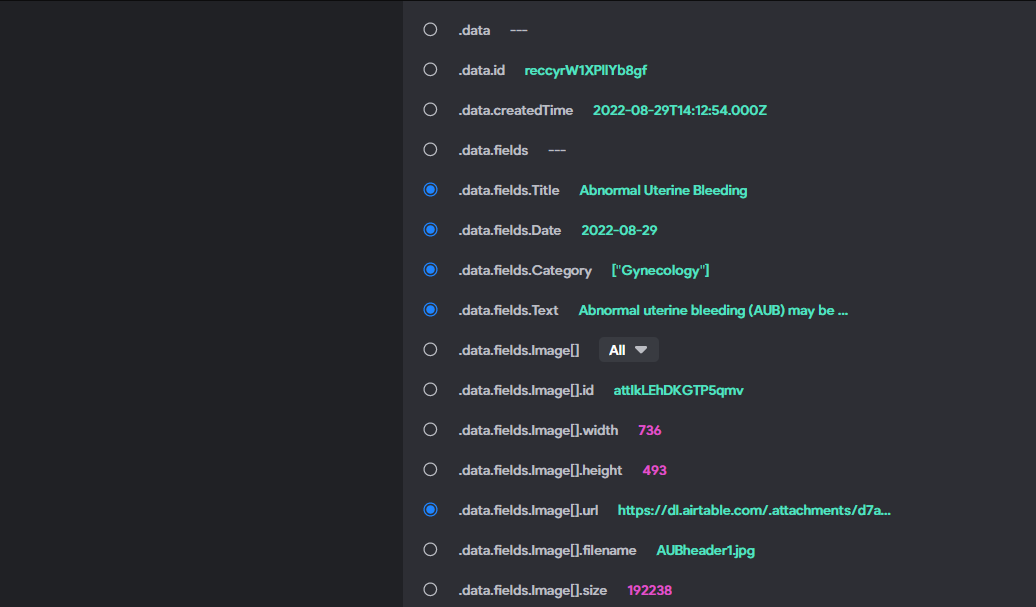The image size is (1036, 607).
Task: Deselect the .data.fields.Date radio button
Action: pyautogui.click(x=430, y=230)
